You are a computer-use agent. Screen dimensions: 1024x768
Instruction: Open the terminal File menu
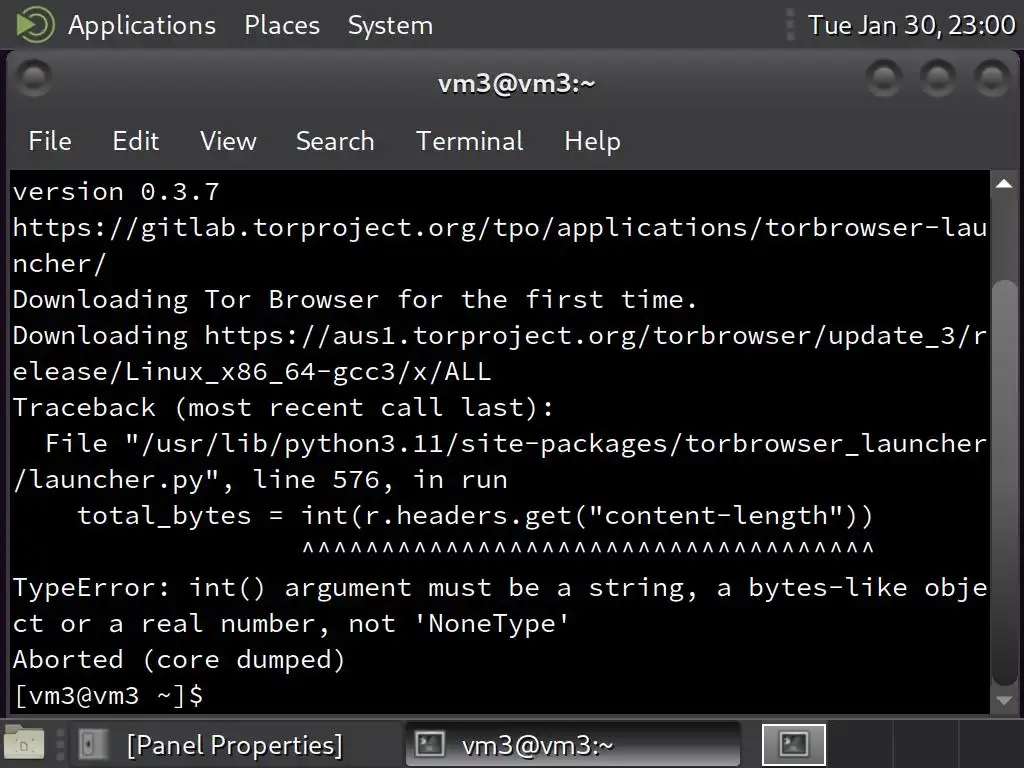tap(50, 141)
